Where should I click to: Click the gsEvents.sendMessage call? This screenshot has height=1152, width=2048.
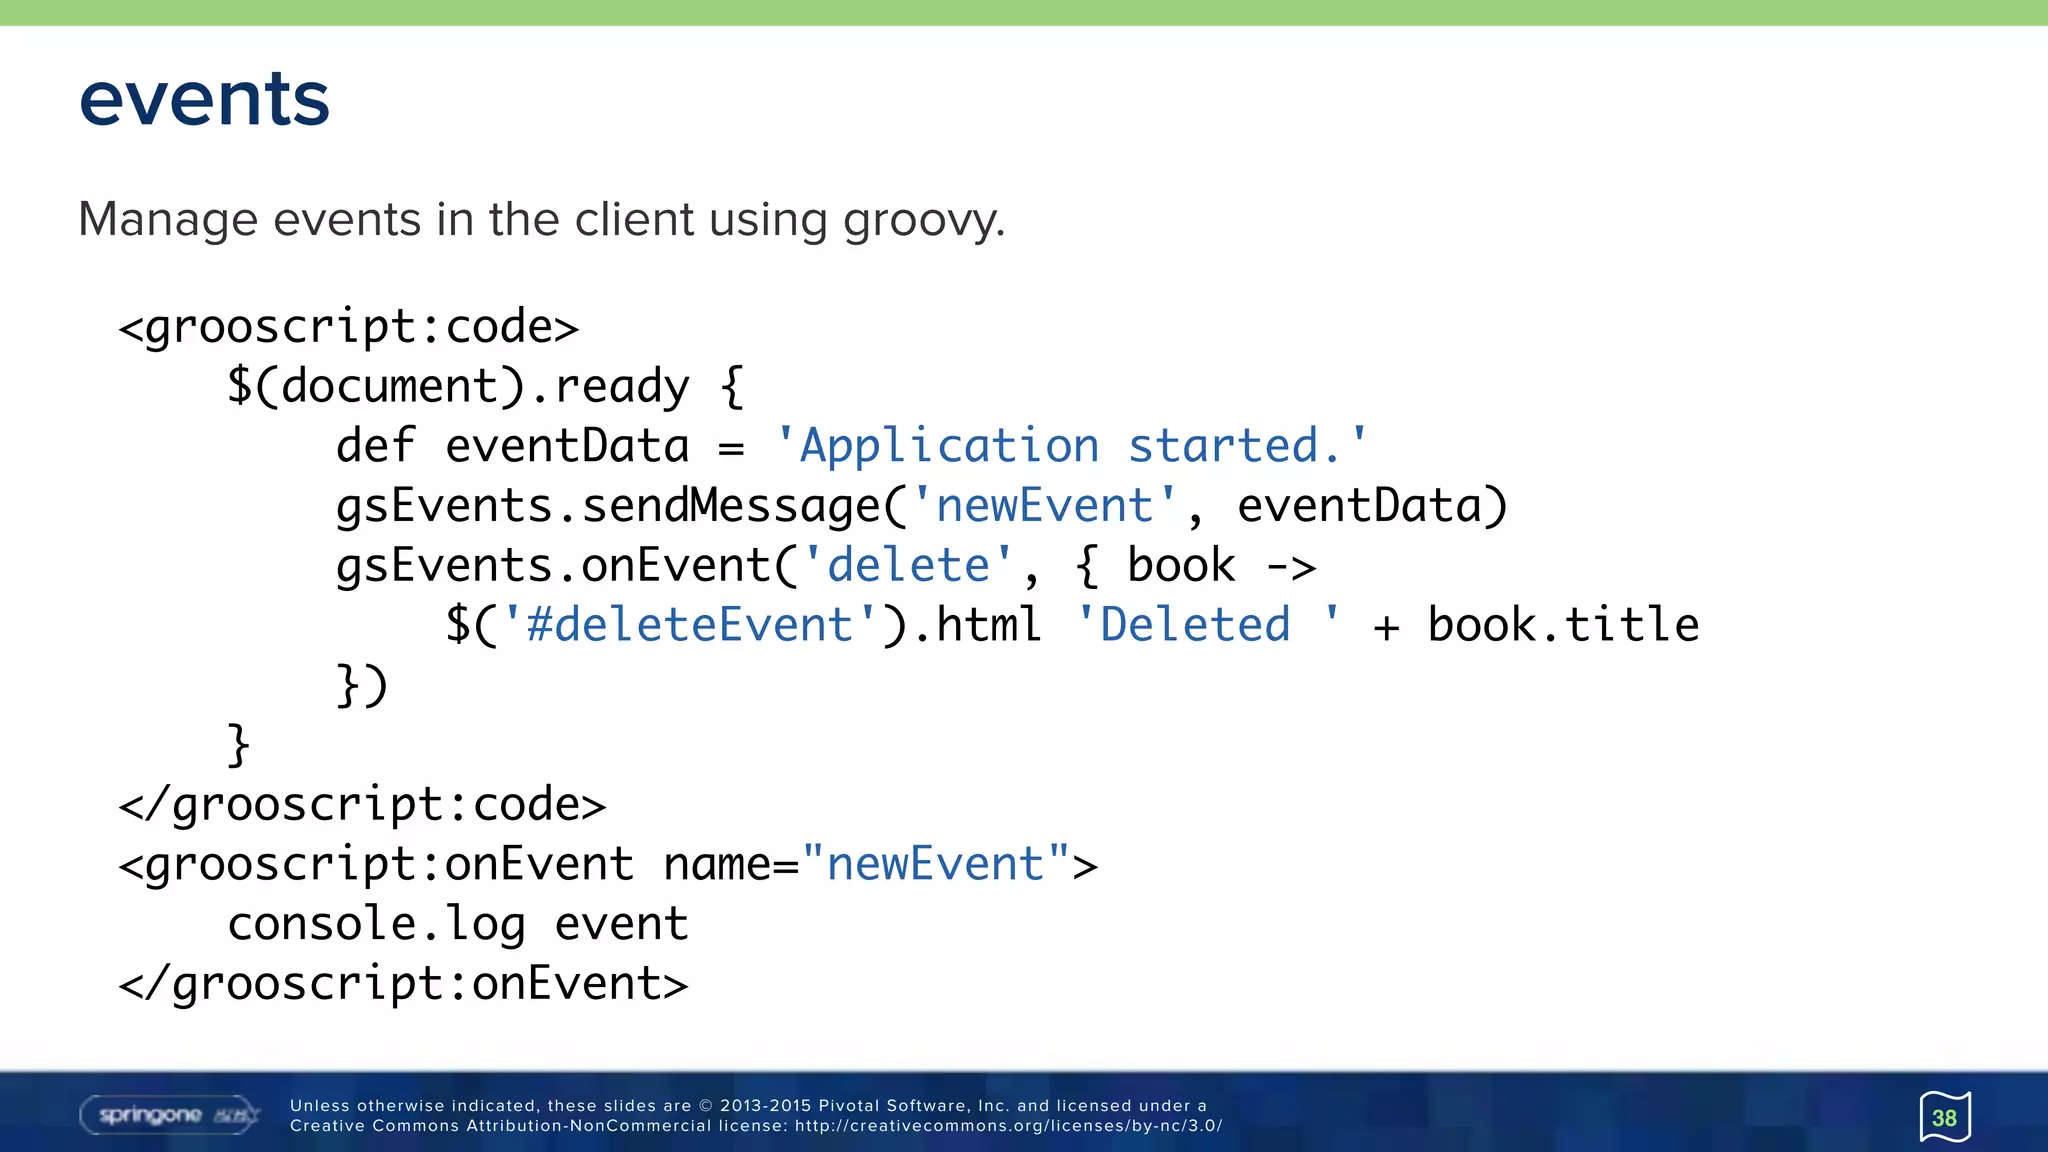pos(607,506)
